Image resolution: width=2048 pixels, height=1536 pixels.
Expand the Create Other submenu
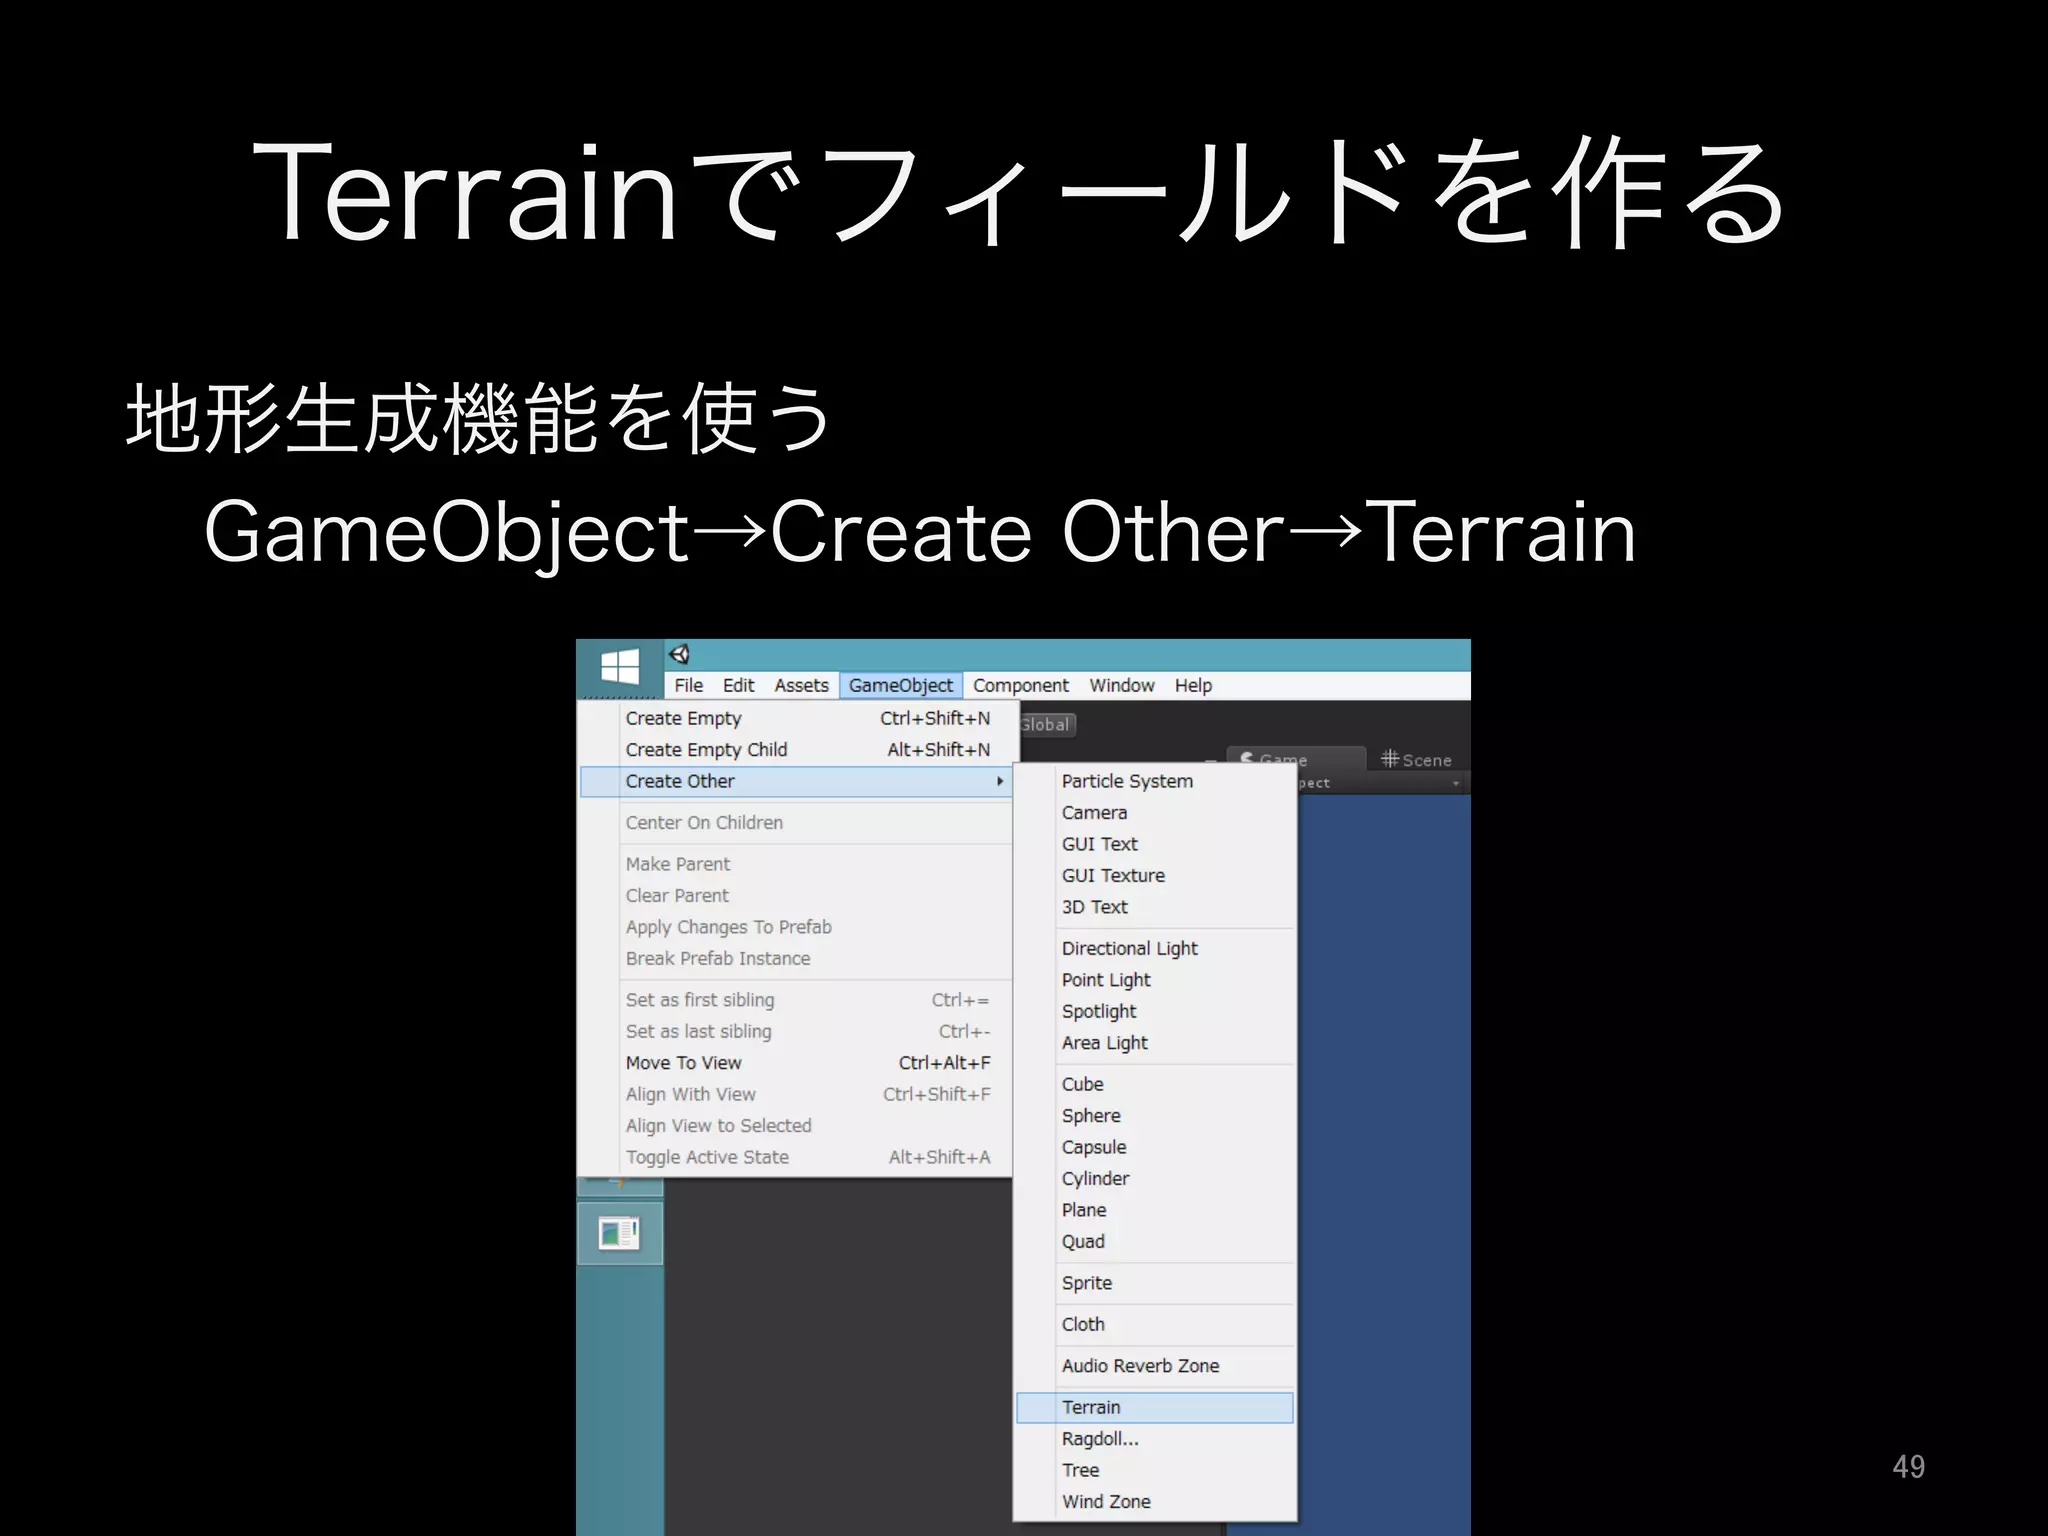pyautogui.click(x=796, y=781)
